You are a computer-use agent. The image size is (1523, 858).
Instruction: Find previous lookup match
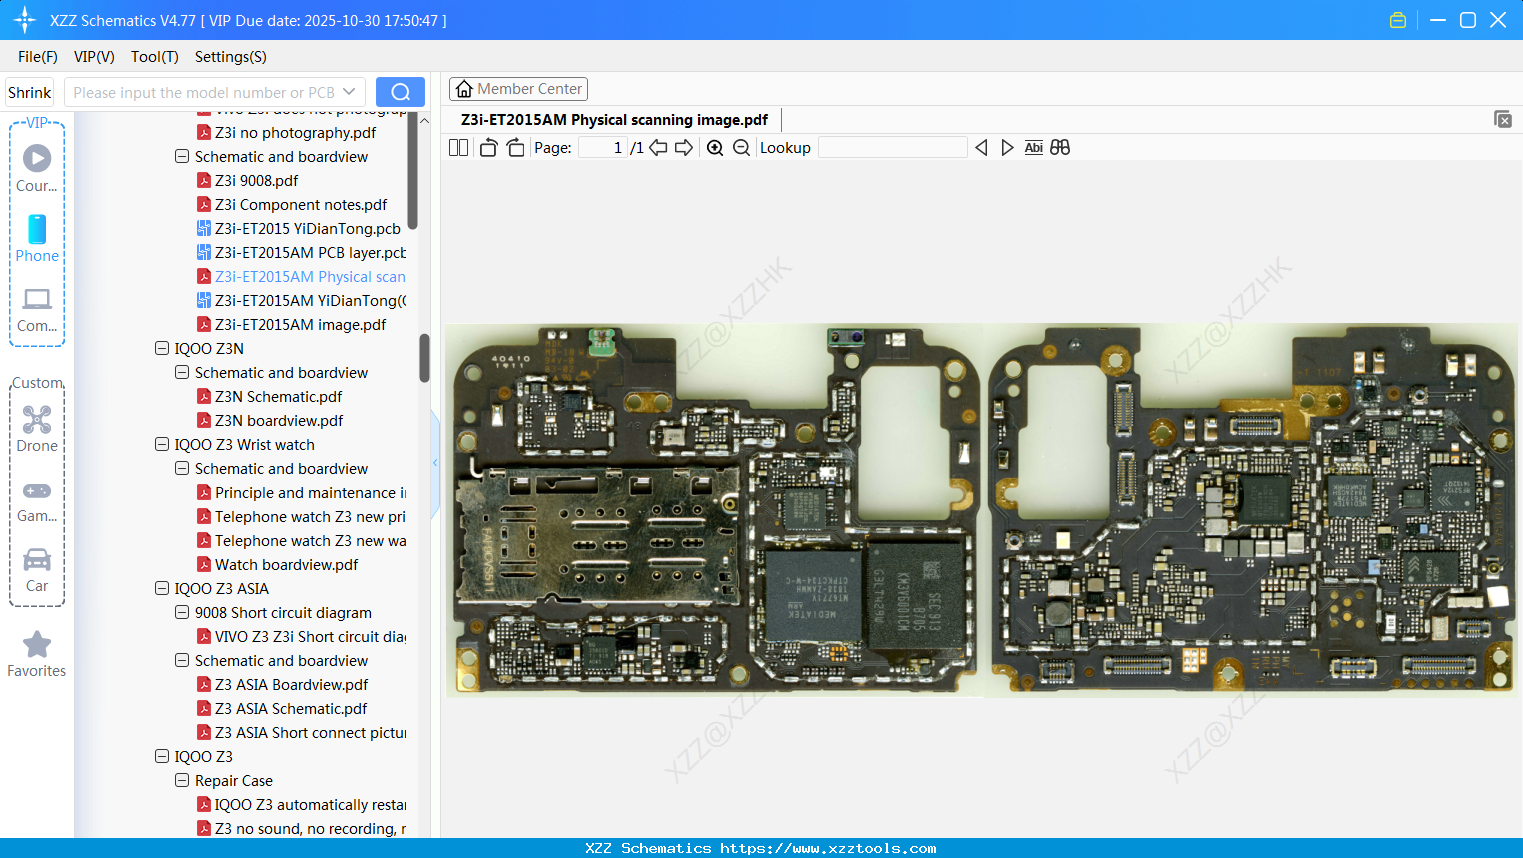[981, 147]
